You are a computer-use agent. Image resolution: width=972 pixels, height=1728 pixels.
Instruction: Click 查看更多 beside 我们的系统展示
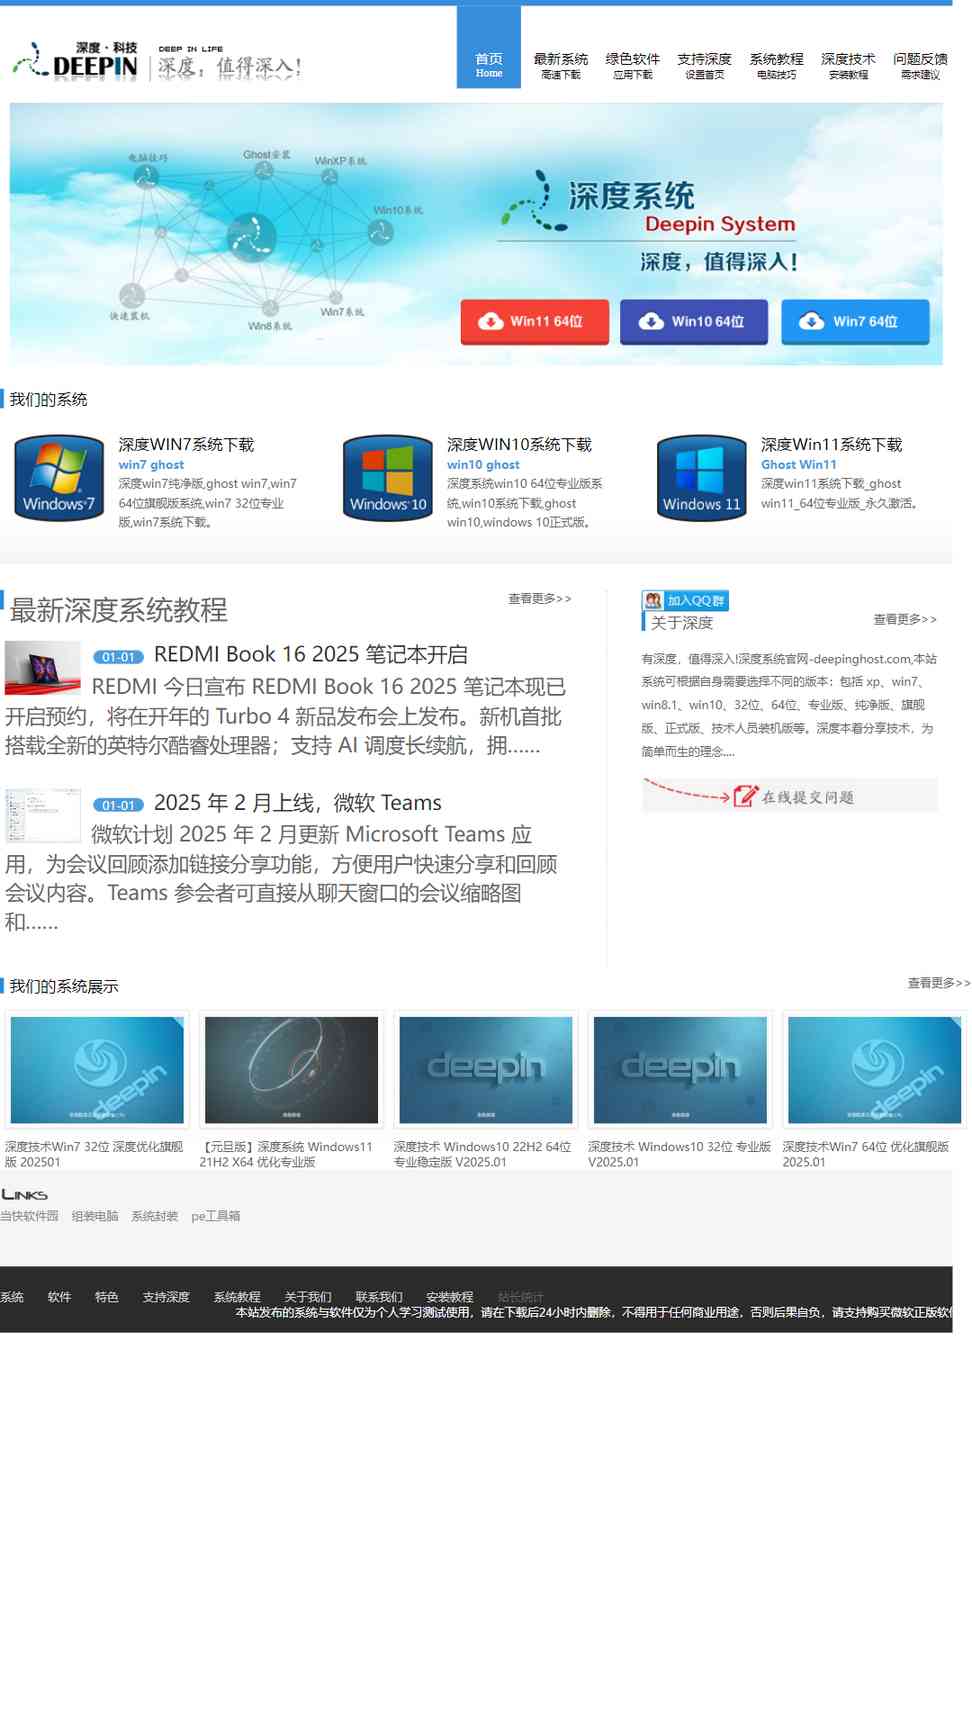click(939, 983)
